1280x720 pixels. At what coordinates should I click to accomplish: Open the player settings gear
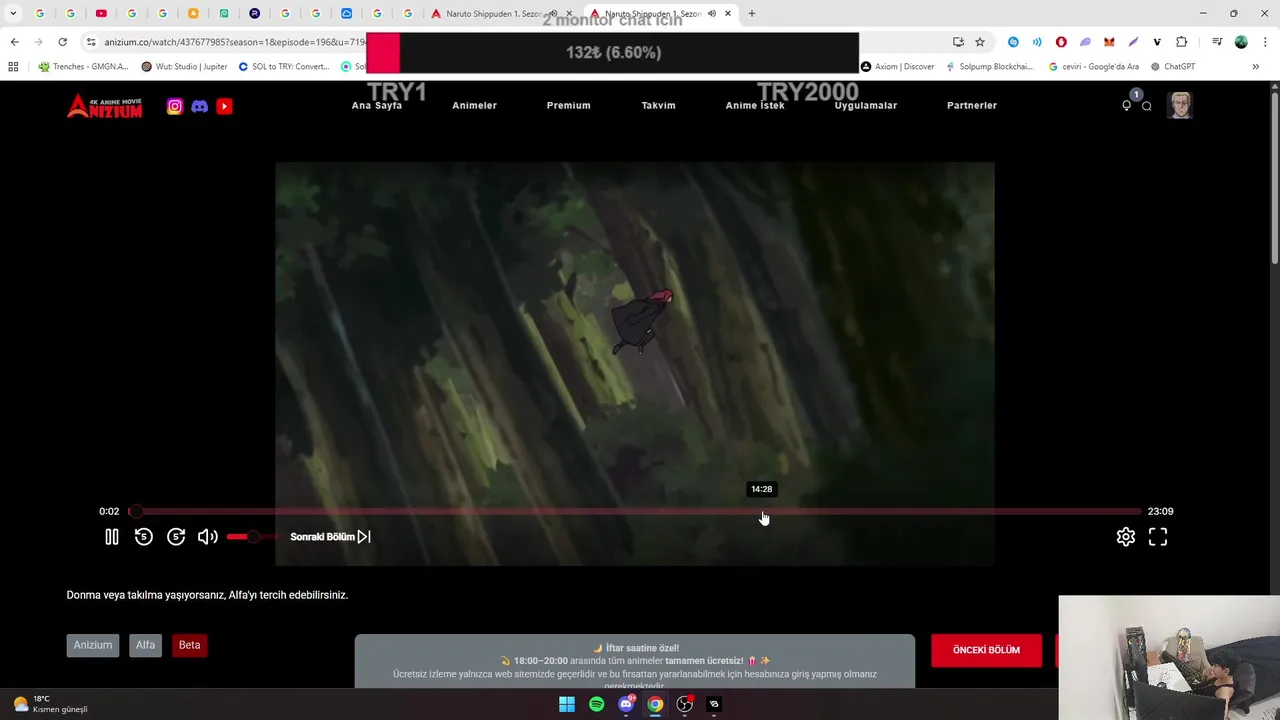point(1126,537)
